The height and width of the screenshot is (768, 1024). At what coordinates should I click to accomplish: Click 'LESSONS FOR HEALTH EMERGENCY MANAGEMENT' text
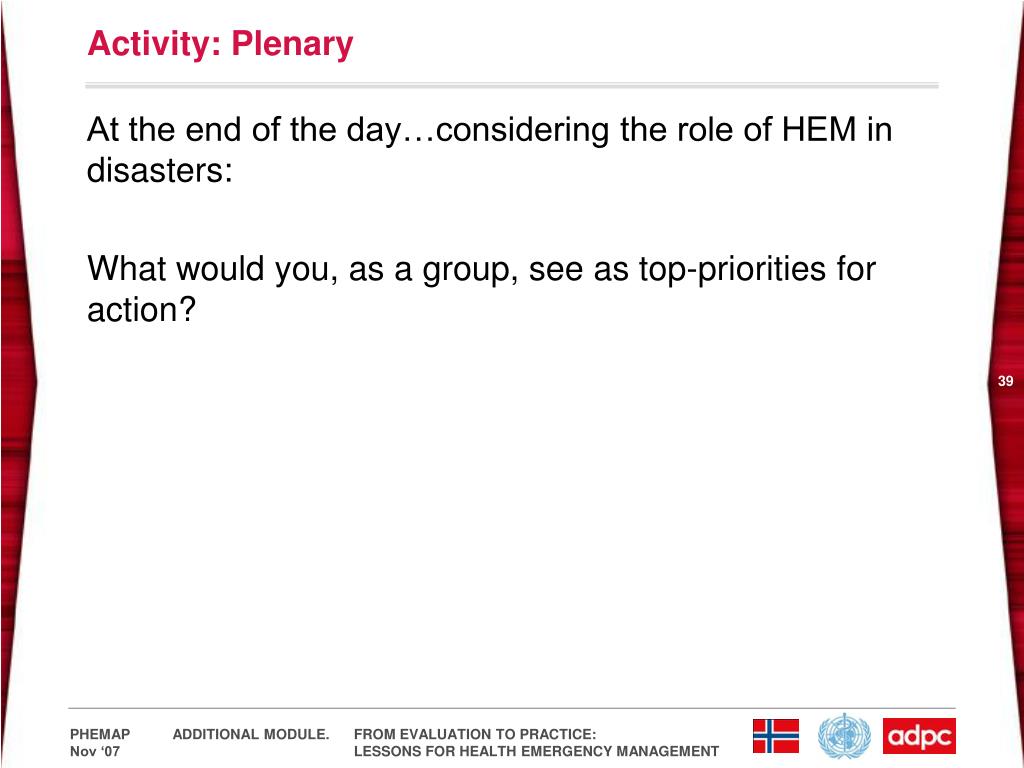[536, 751]
